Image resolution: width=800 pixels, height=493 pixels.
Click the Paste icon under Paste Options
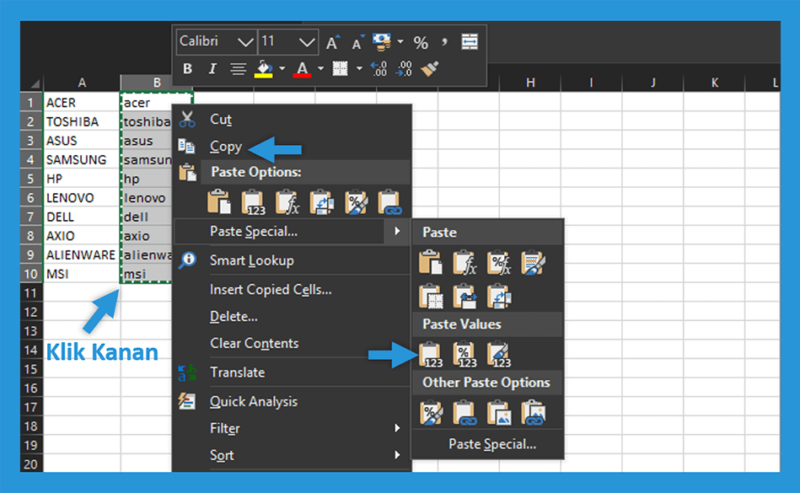219,202
